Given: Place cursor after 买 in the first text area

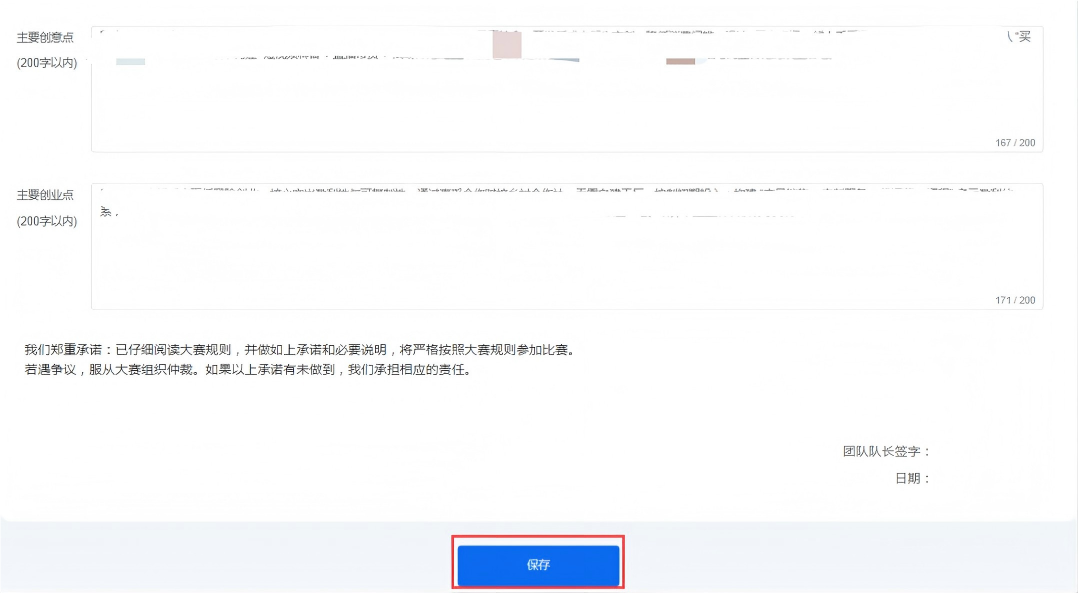Looking at the screenshot, I should (1030, 37).
